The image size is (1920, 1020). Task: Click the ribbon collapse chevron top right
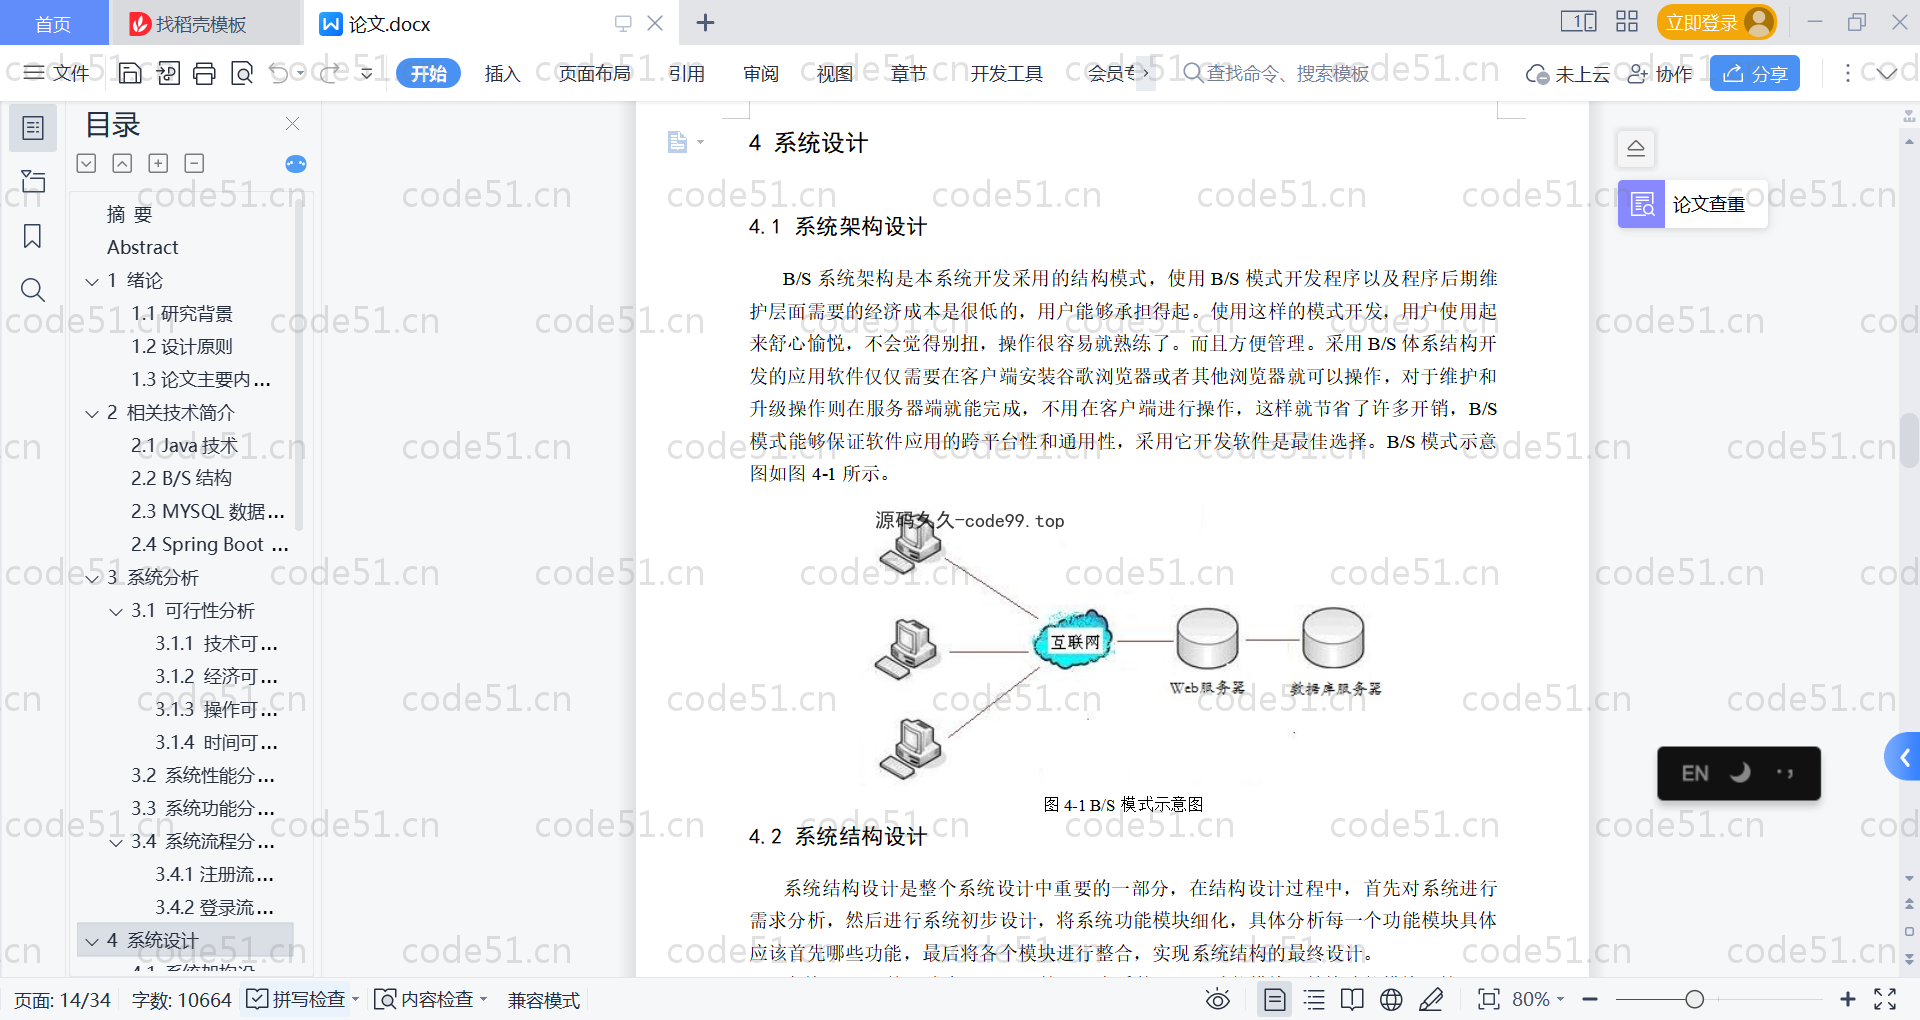(1886, 73)
